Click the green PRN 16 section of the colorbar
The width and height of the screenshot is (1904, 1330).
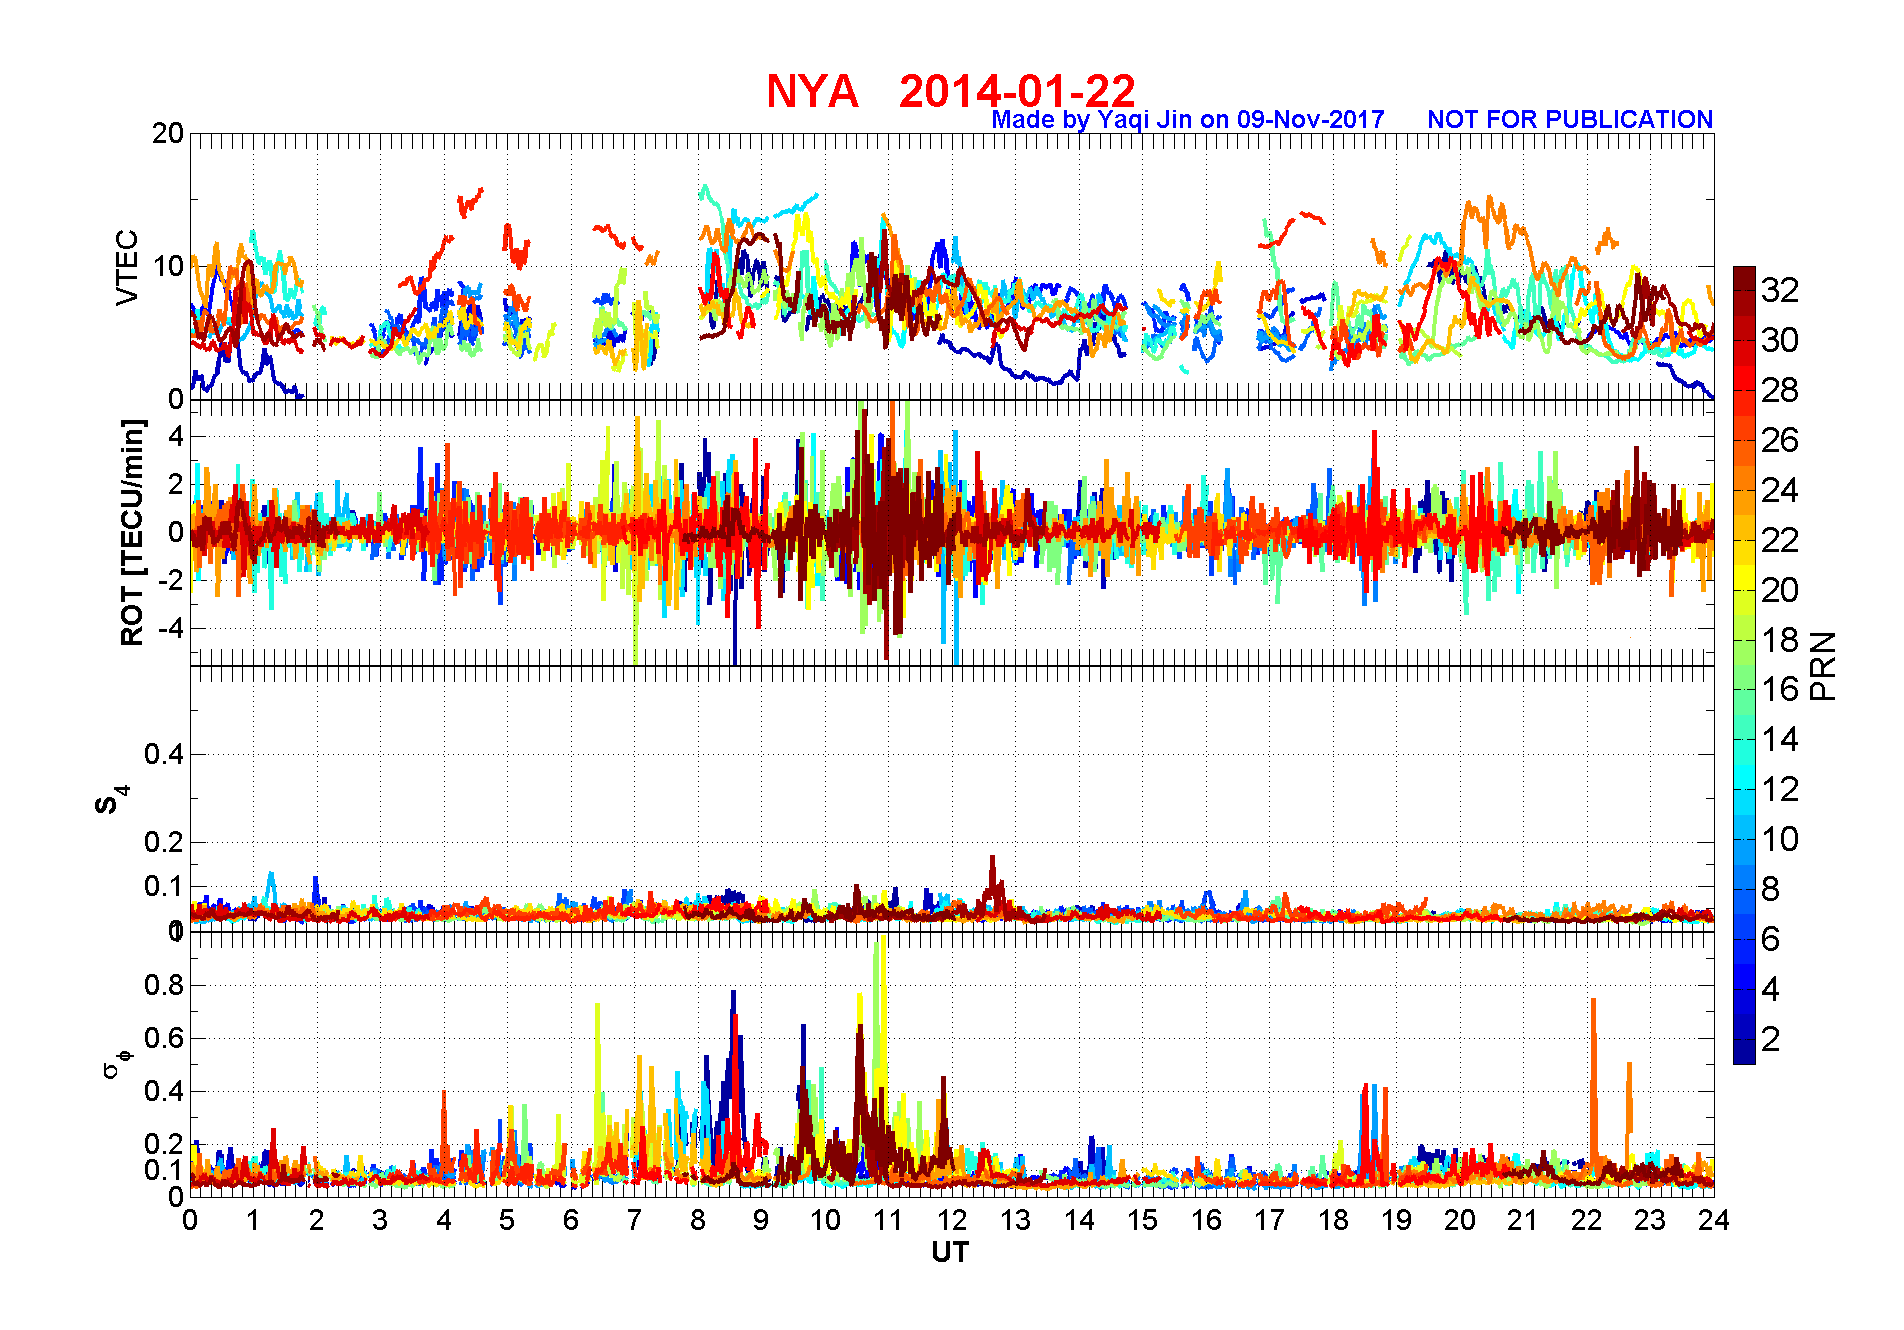[x=1744, y=689]
